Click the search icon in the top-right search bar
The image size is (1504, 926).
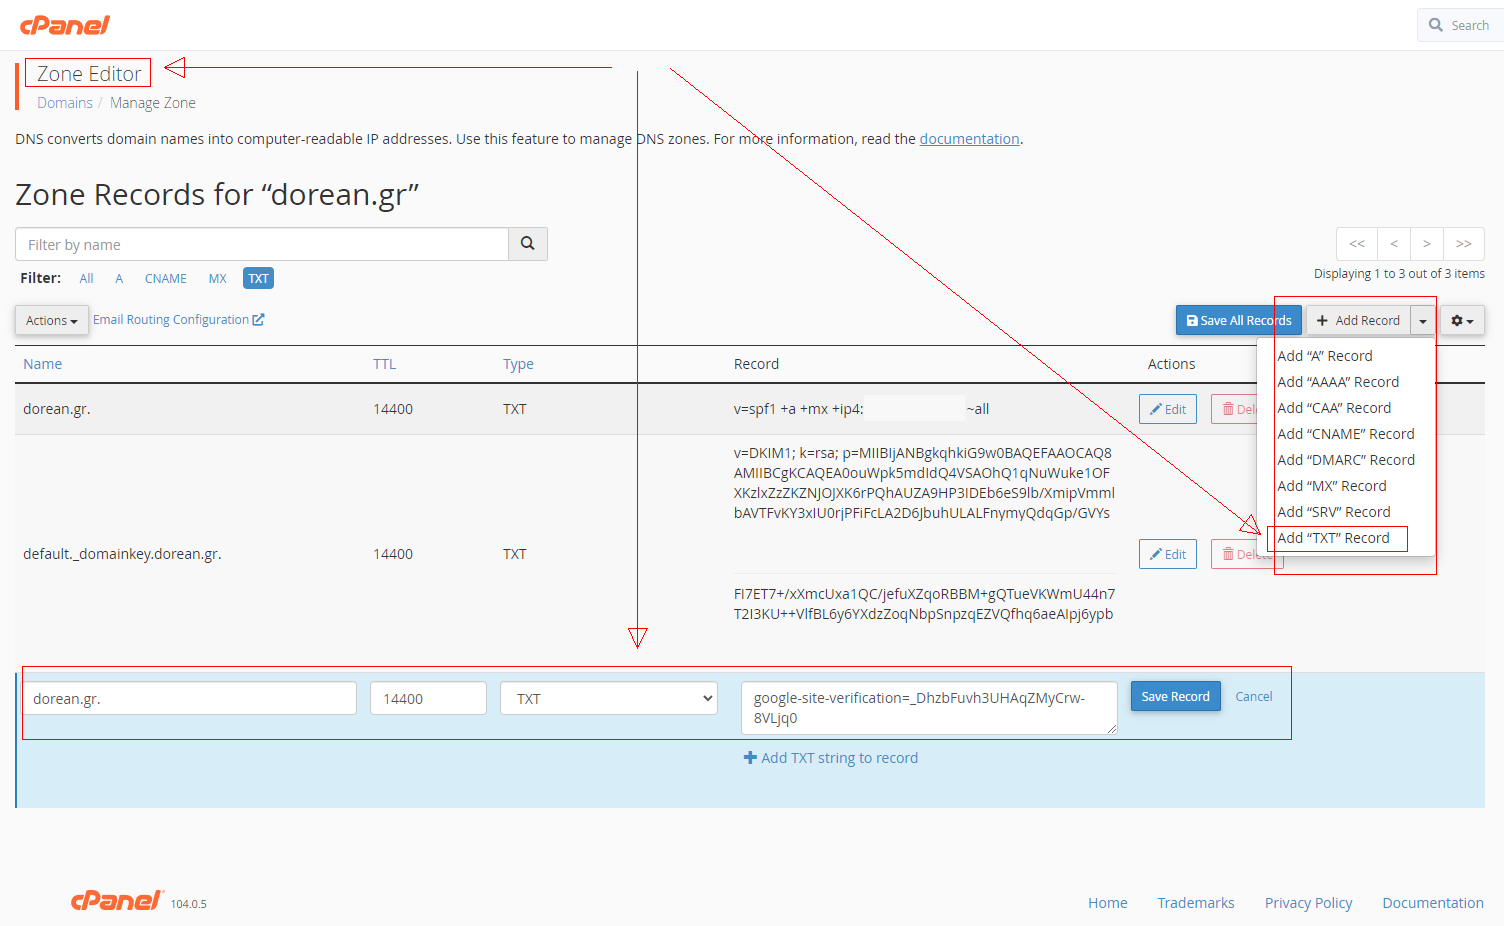coord(1435,24)
